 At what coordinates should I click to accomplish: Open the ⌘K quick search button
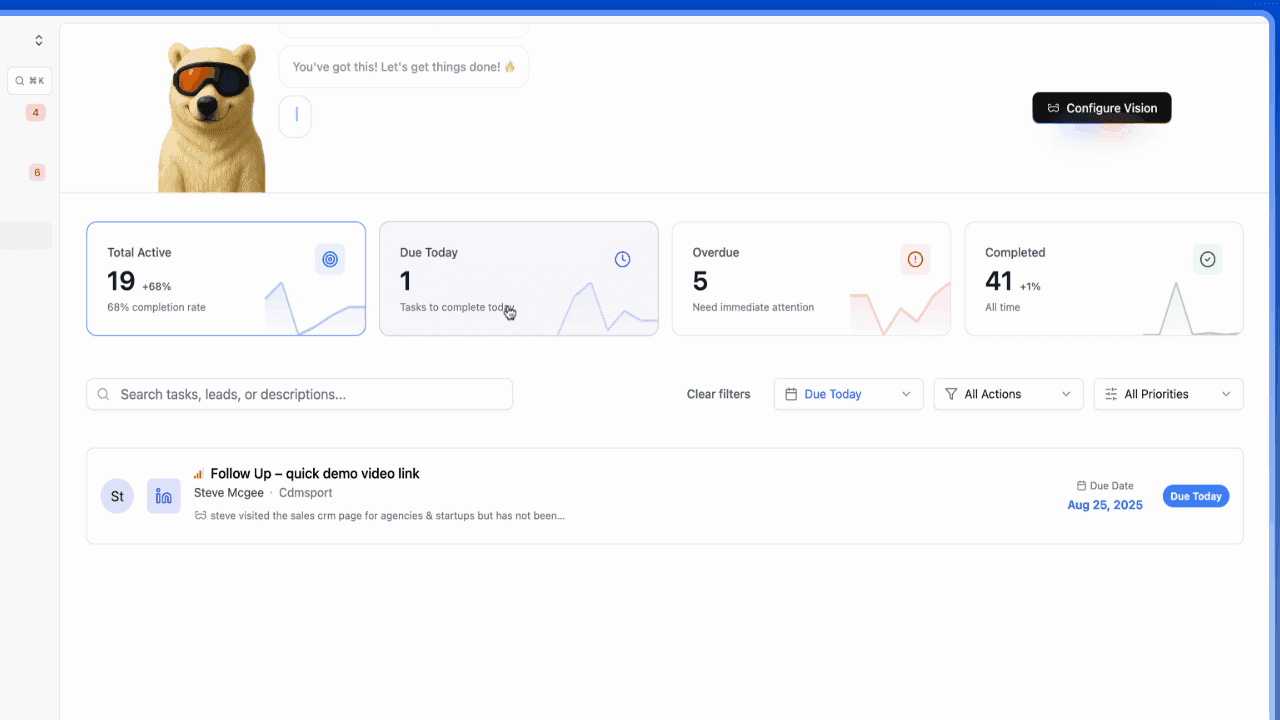(x=30, y=81)
